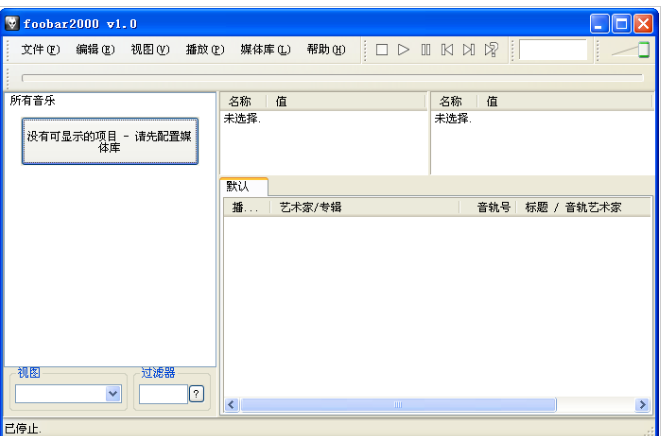Open the 播放(P) menu

click(205, 50)
